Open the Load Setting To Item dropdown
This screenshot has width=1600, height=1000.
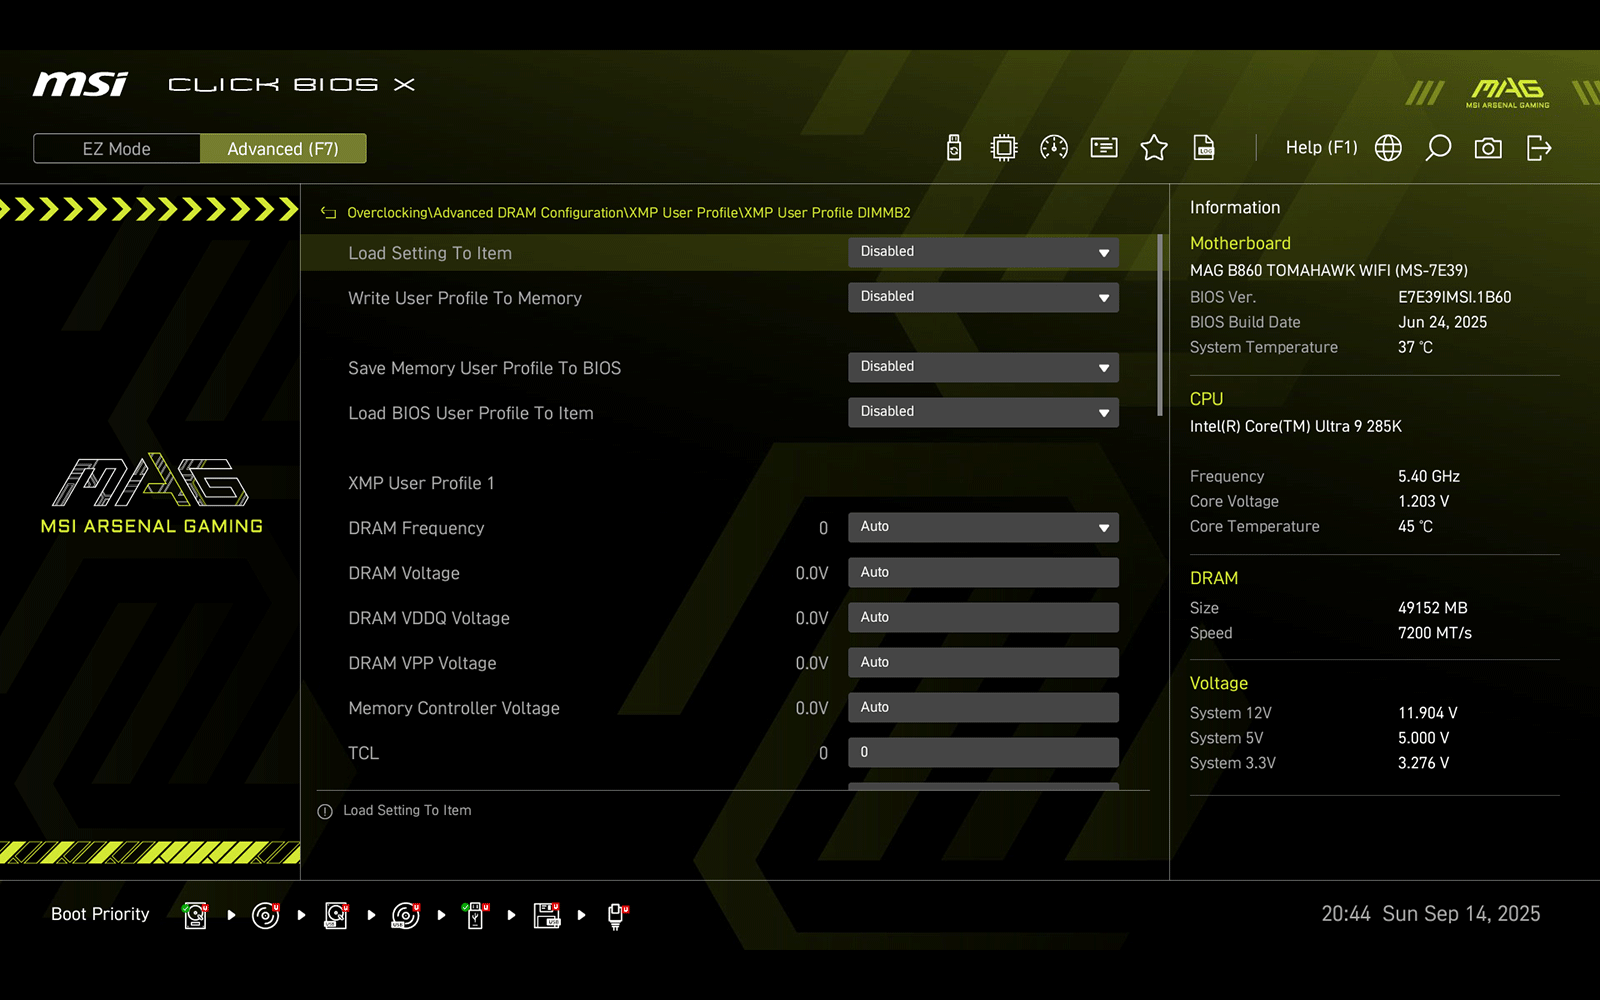click(983, 252)
